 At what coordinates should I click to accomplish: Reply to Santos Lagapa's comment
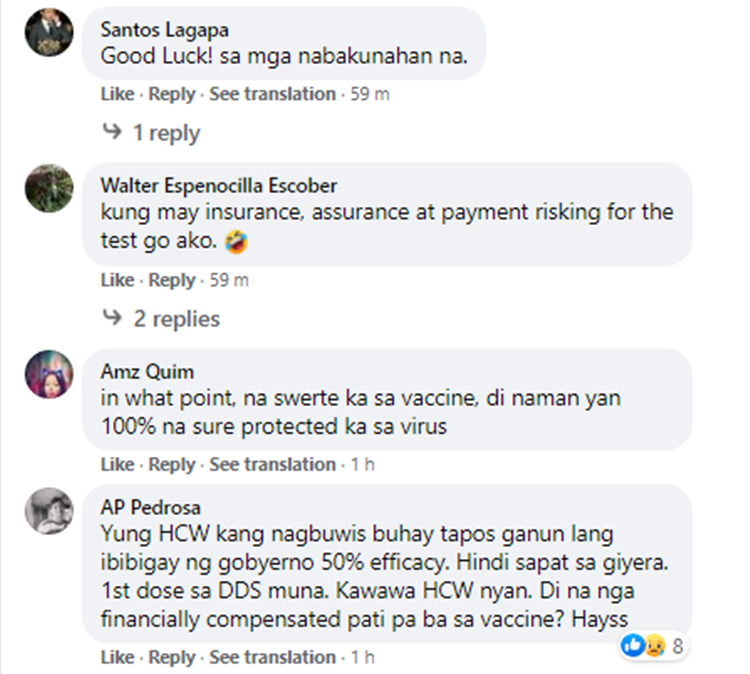pos(172,94)
